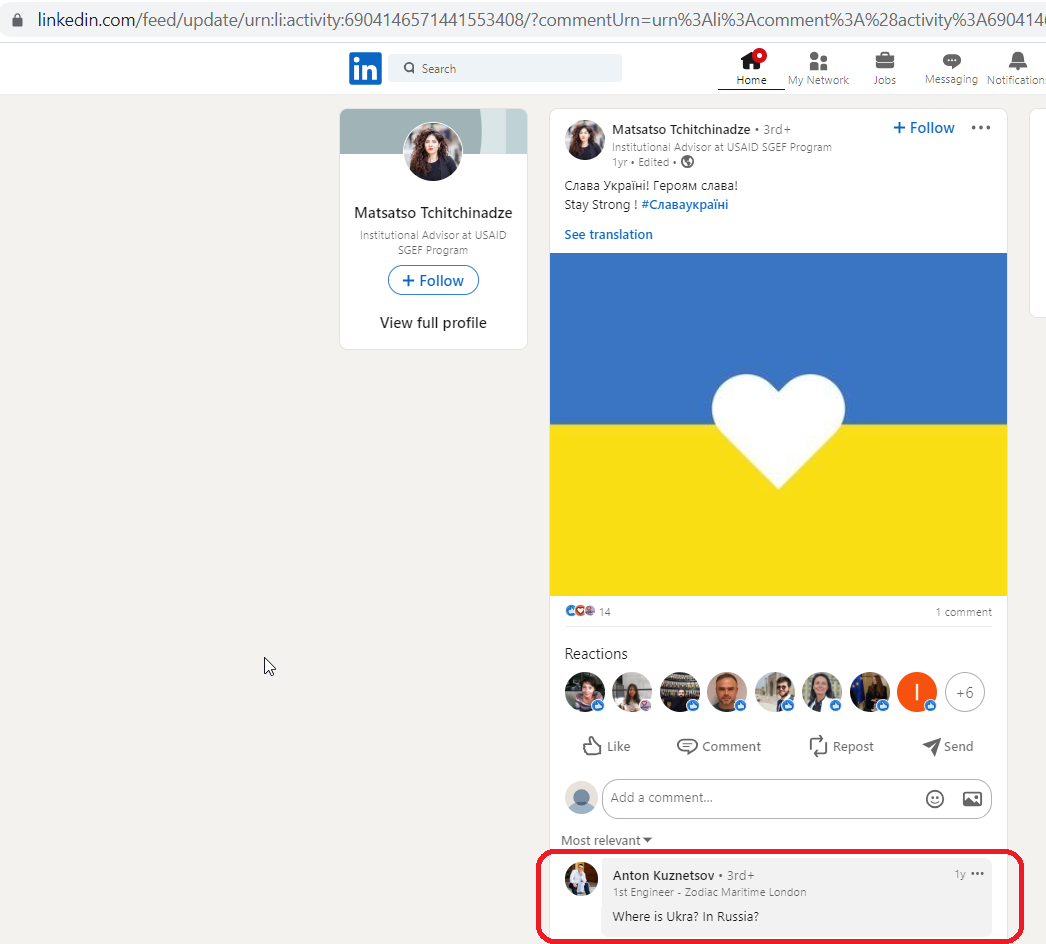Open My Network in the navigation bar
Viewport: 1046px width, 944px height.
[x=818, y=69]
